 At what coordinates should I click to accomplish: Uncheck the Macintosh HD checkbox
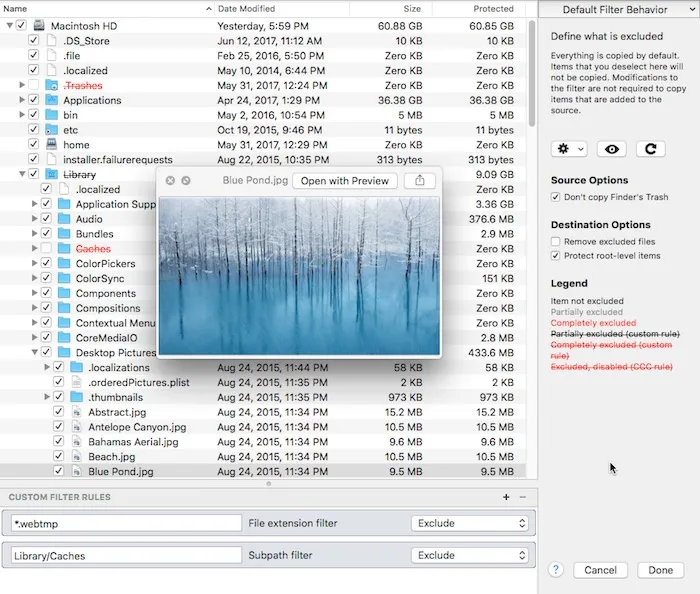(x=21, y=25)
